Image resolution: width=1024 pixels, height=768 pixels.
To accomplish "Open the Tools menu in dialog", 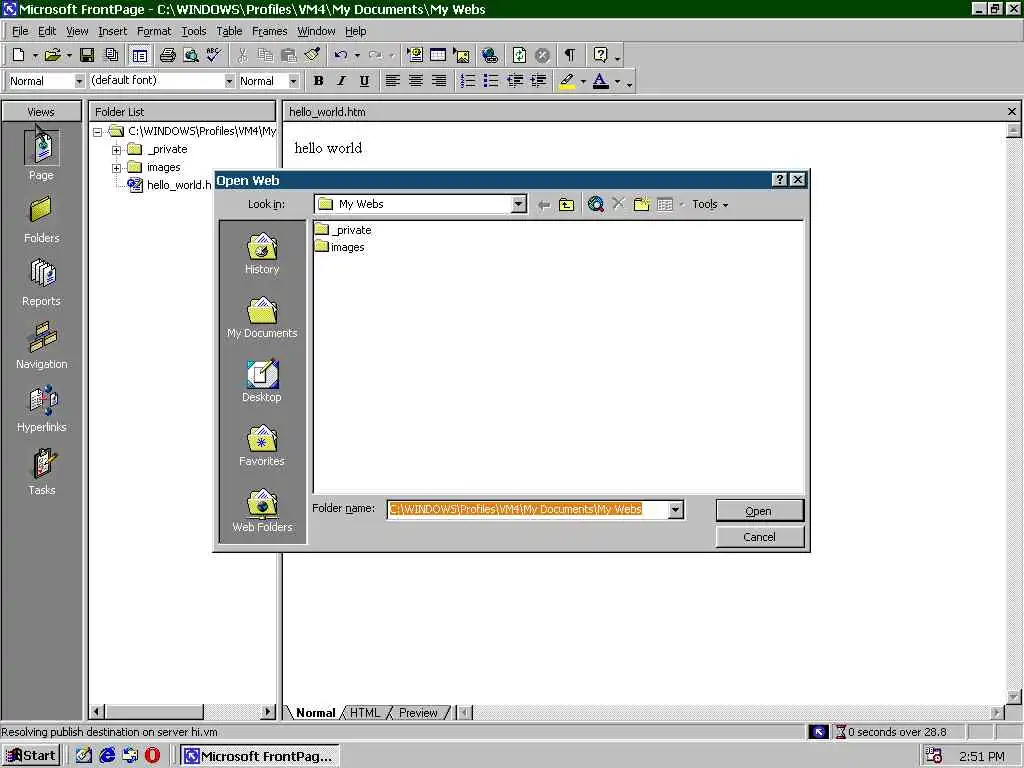I will tap(710, 204).
